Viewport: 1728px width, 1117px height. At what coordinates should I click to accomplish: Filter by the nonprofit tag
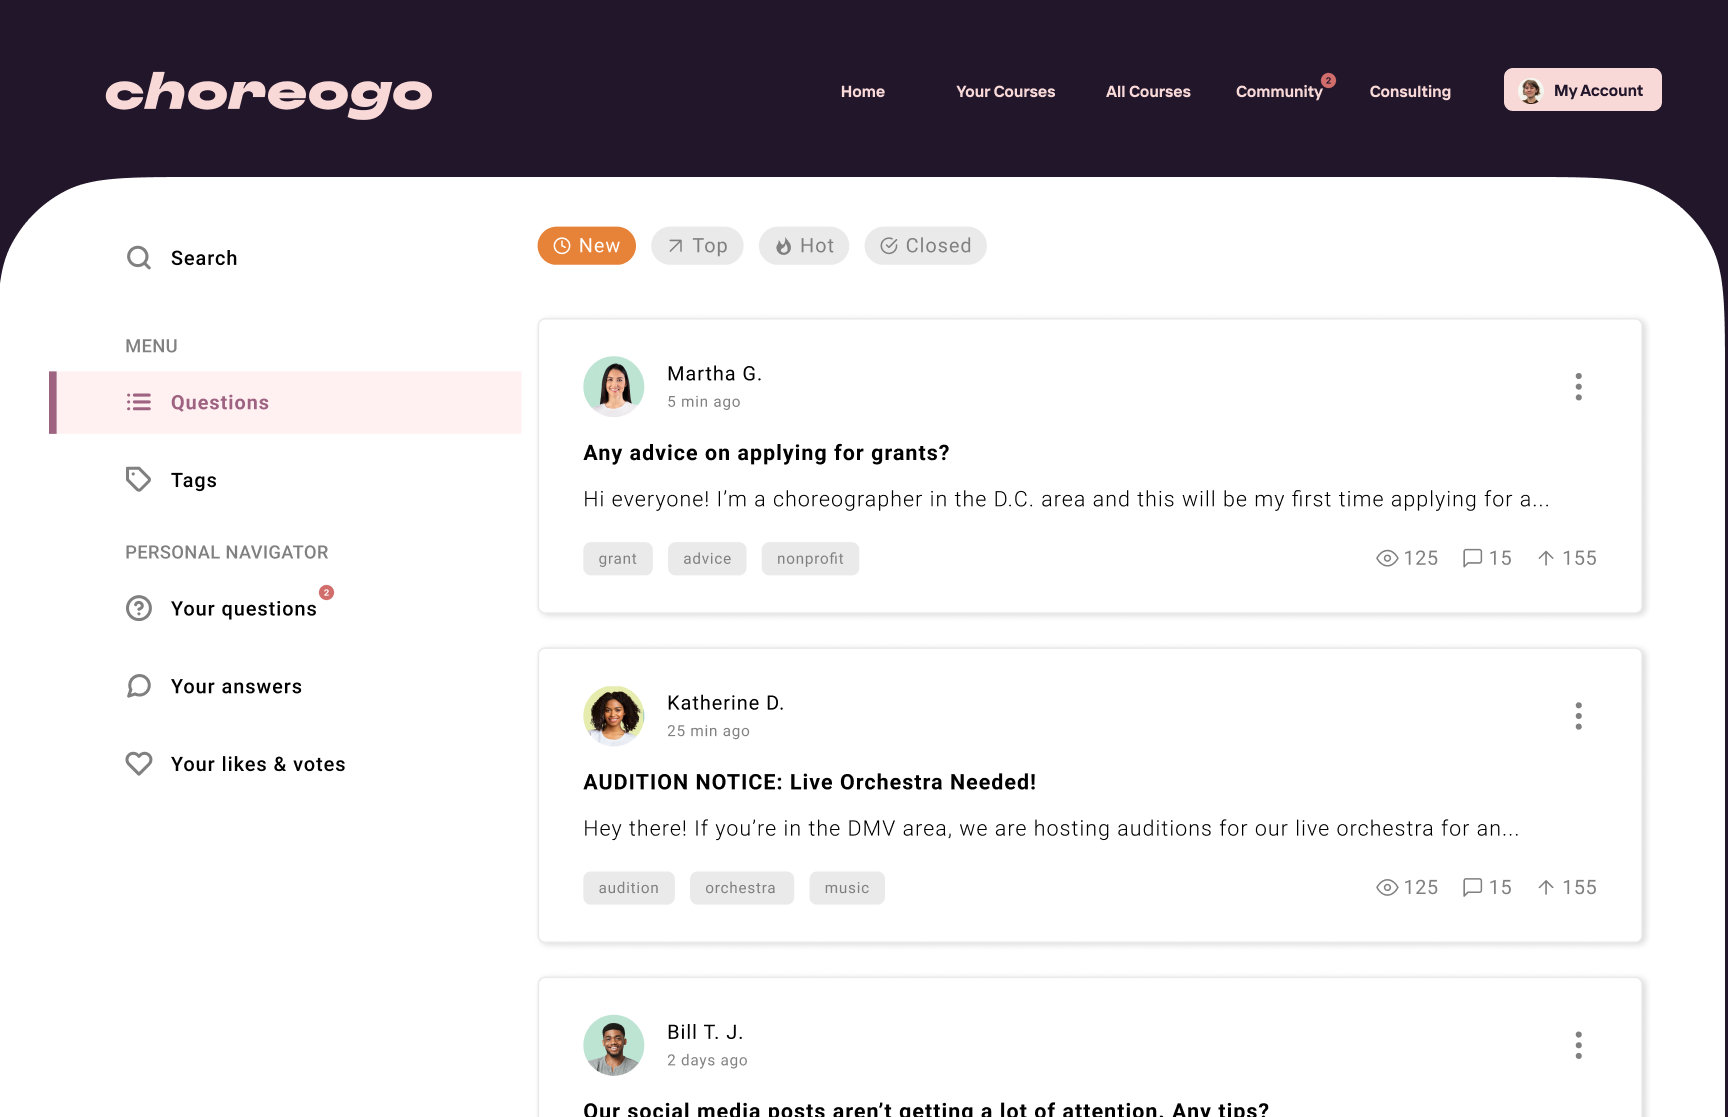810,559
